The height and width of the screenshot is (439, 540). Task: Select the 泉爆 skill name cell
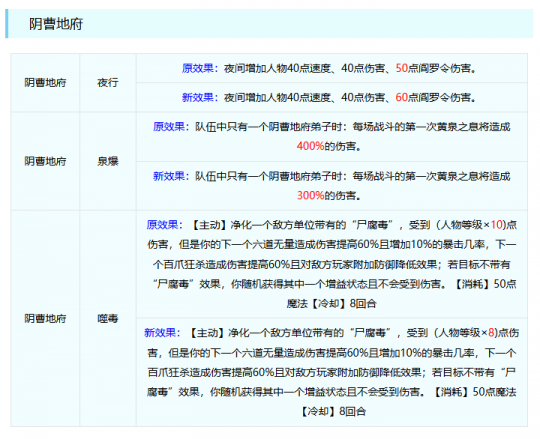pyautogui.click(x=108, y=161)
